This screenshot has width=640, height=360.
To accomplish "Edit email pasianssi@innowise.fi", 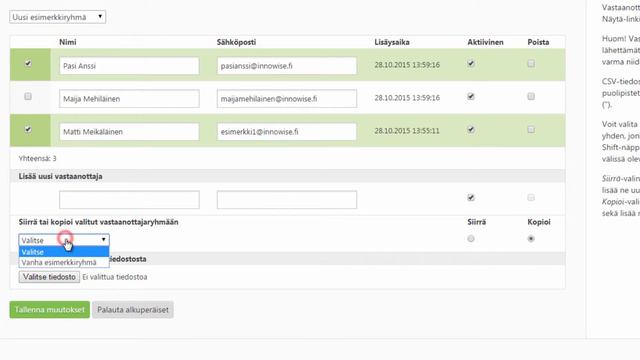I will (287, 66).
